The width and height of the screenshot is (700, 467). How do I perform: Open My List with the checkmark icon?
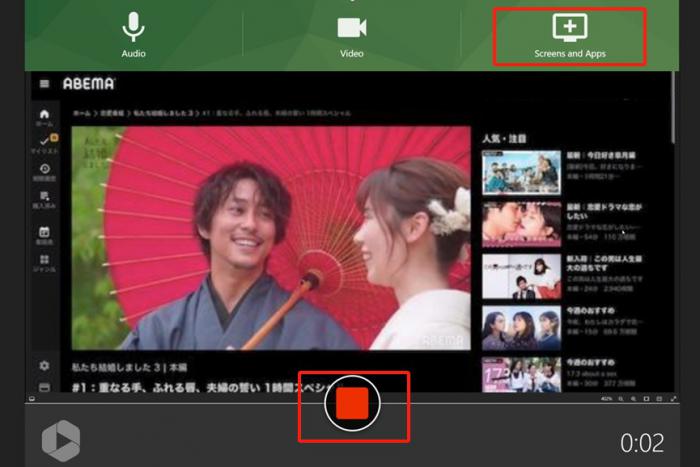point(44,144)
